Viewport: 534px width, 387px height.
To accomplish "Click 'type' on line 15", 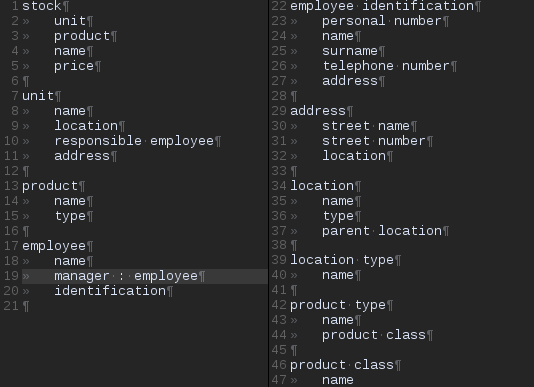I will pyautogui.click(x=70, y=216).
